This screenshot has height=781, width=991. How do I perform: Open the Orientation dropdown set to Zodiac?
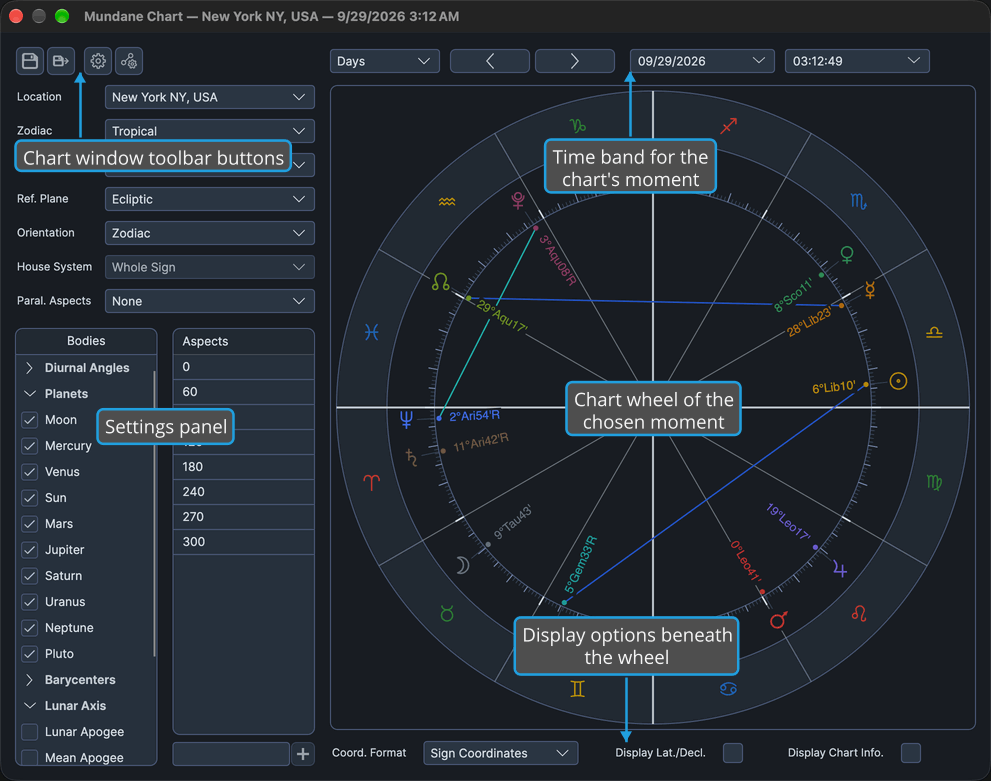tap(210, 233)
